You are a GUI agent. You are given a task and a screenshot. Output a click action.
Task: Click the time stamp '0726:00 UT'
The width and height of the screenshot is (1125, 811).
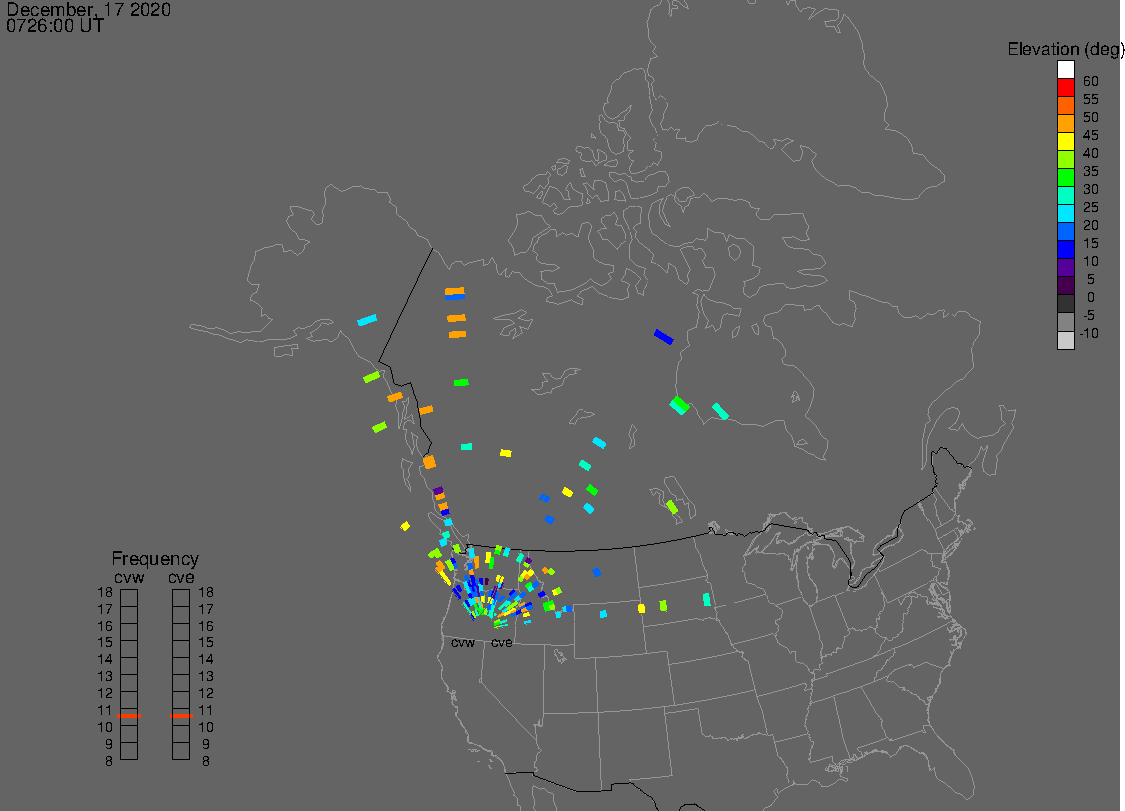click(x=55, y=26)
